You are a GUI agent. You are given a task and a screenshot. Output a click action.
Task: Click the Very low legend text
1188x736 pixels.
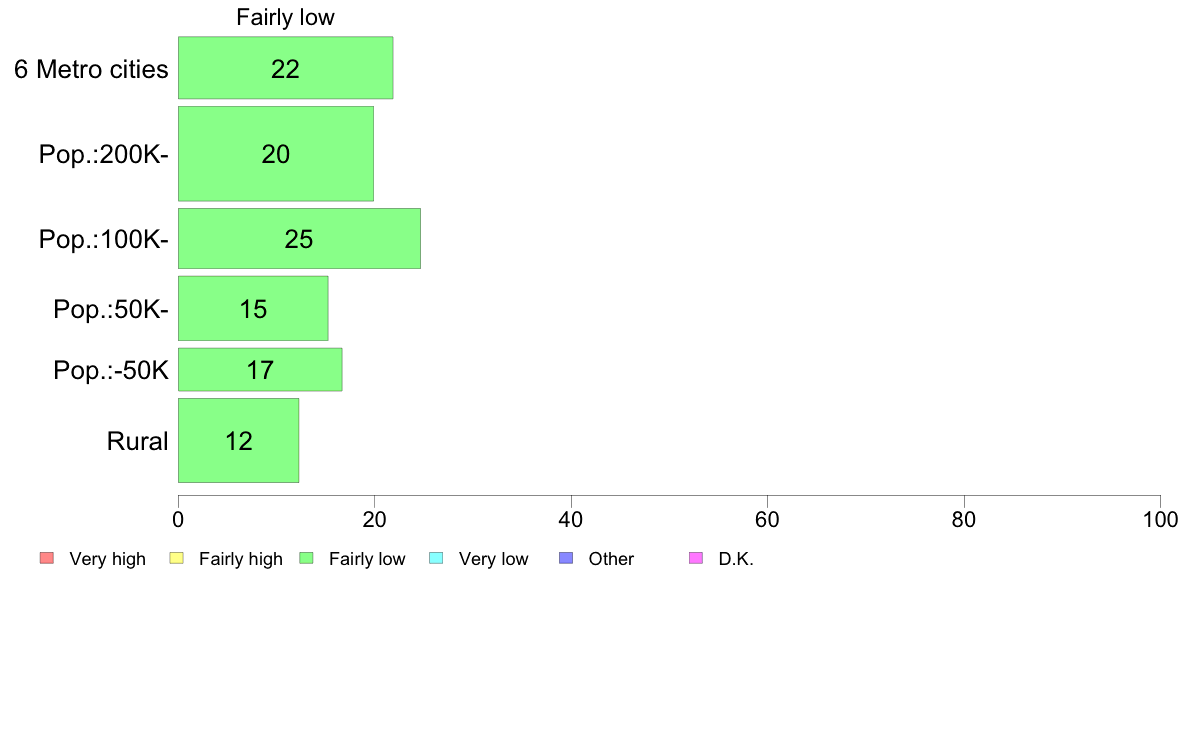pyautogui.click(x=493, y=559)
